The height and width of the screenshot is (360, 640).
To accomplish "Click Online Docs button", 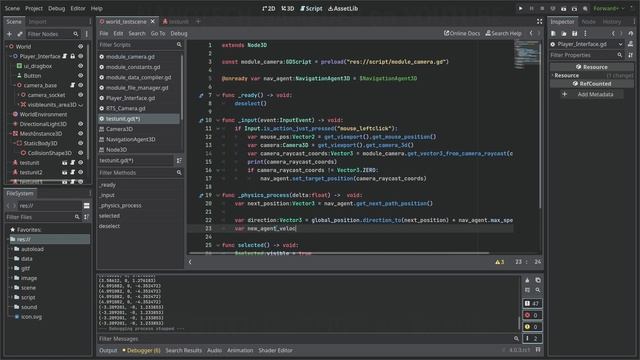I will click(462, 33).
